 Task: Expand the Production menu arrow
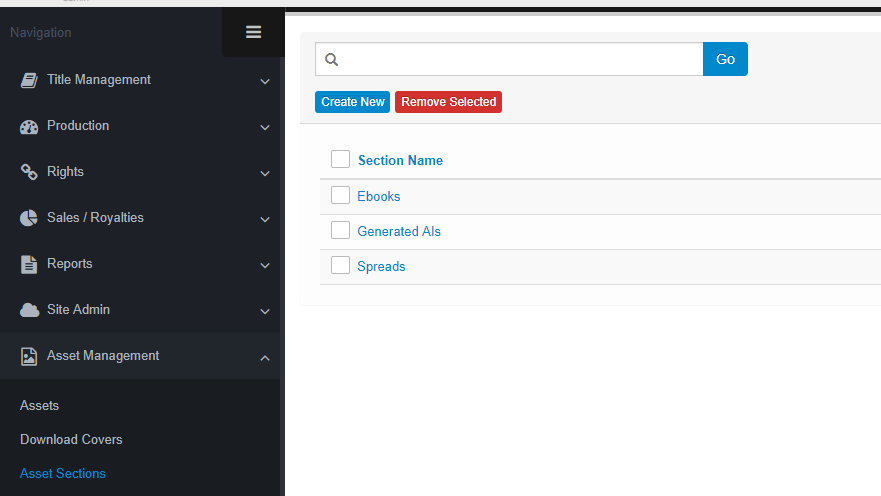coord(265,127)
